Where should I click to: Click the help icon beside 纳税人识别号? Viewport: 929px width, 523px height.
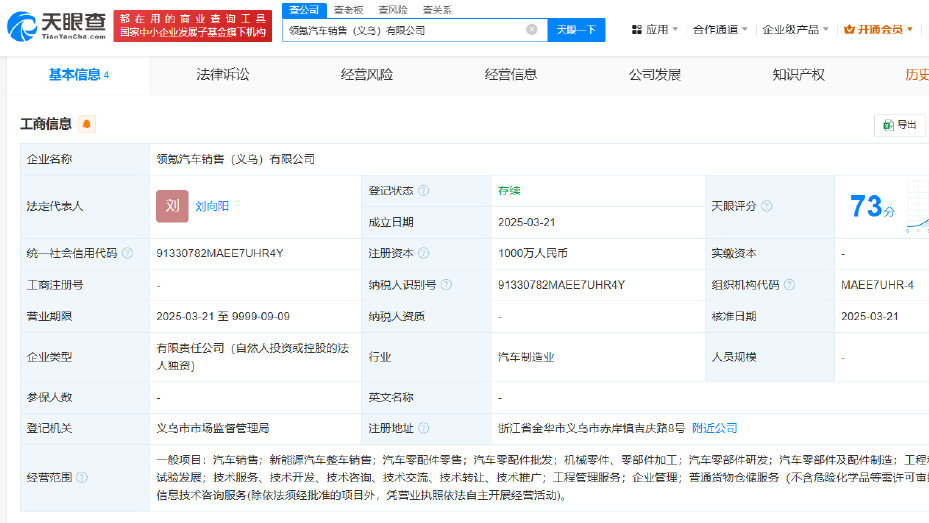(446, 285)
